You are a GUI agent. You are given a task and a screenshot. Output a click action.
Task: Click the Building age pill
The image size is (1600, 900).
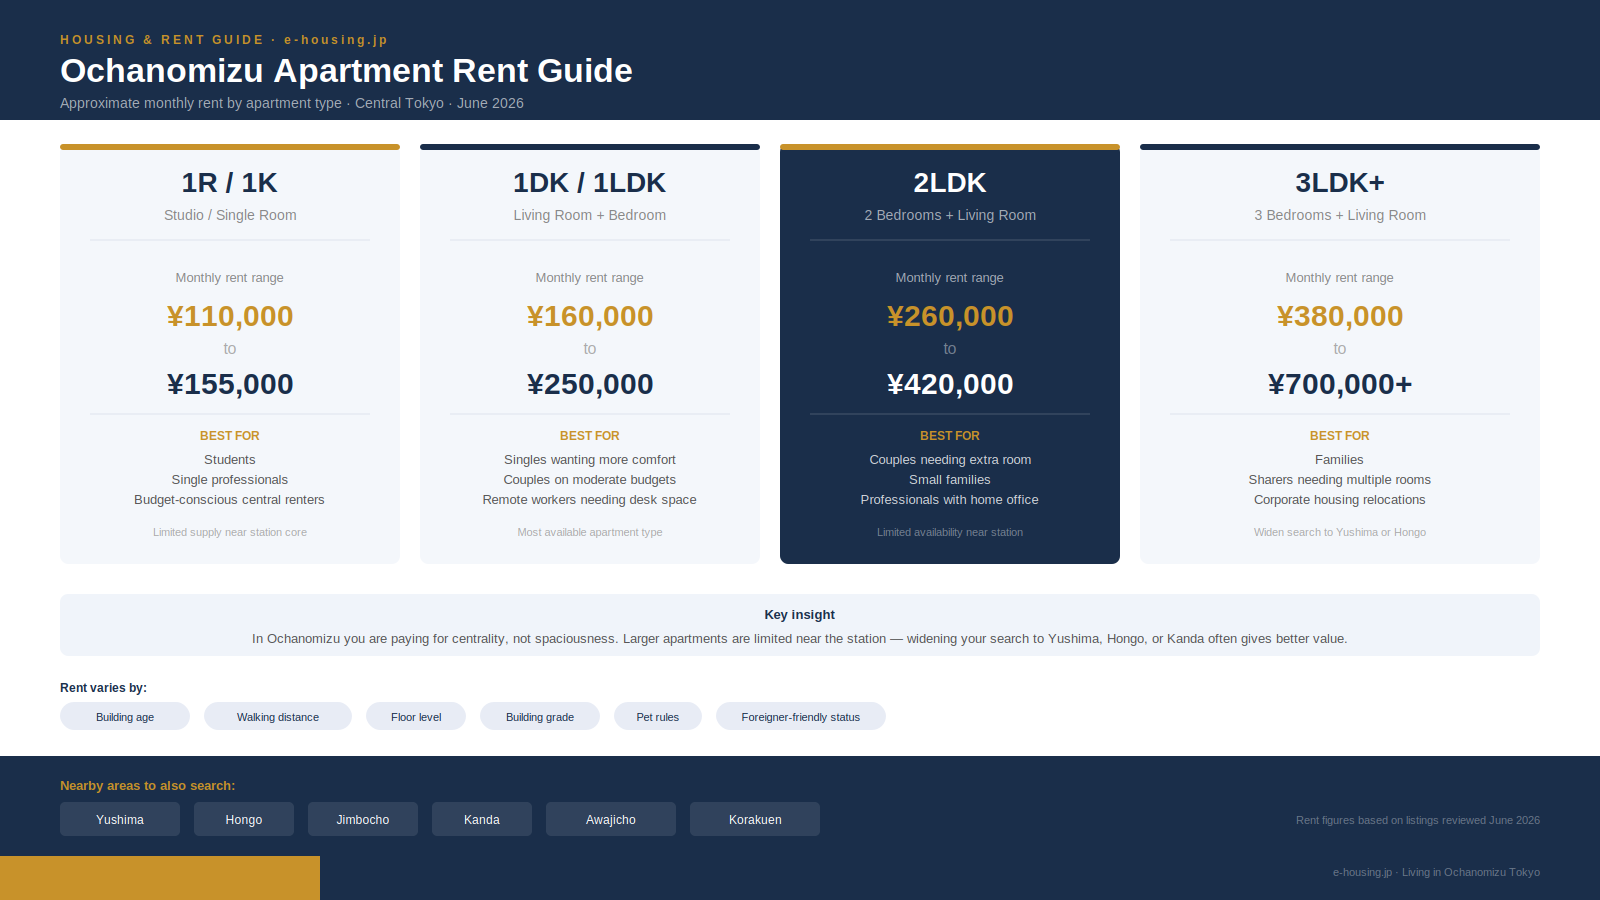pos(125,716)
